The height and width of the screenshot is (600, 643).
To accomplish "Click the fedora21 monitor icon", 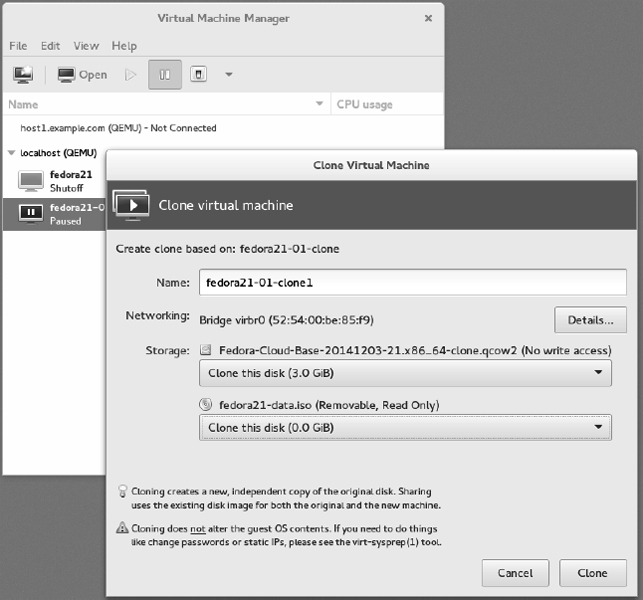I will 31,181.
